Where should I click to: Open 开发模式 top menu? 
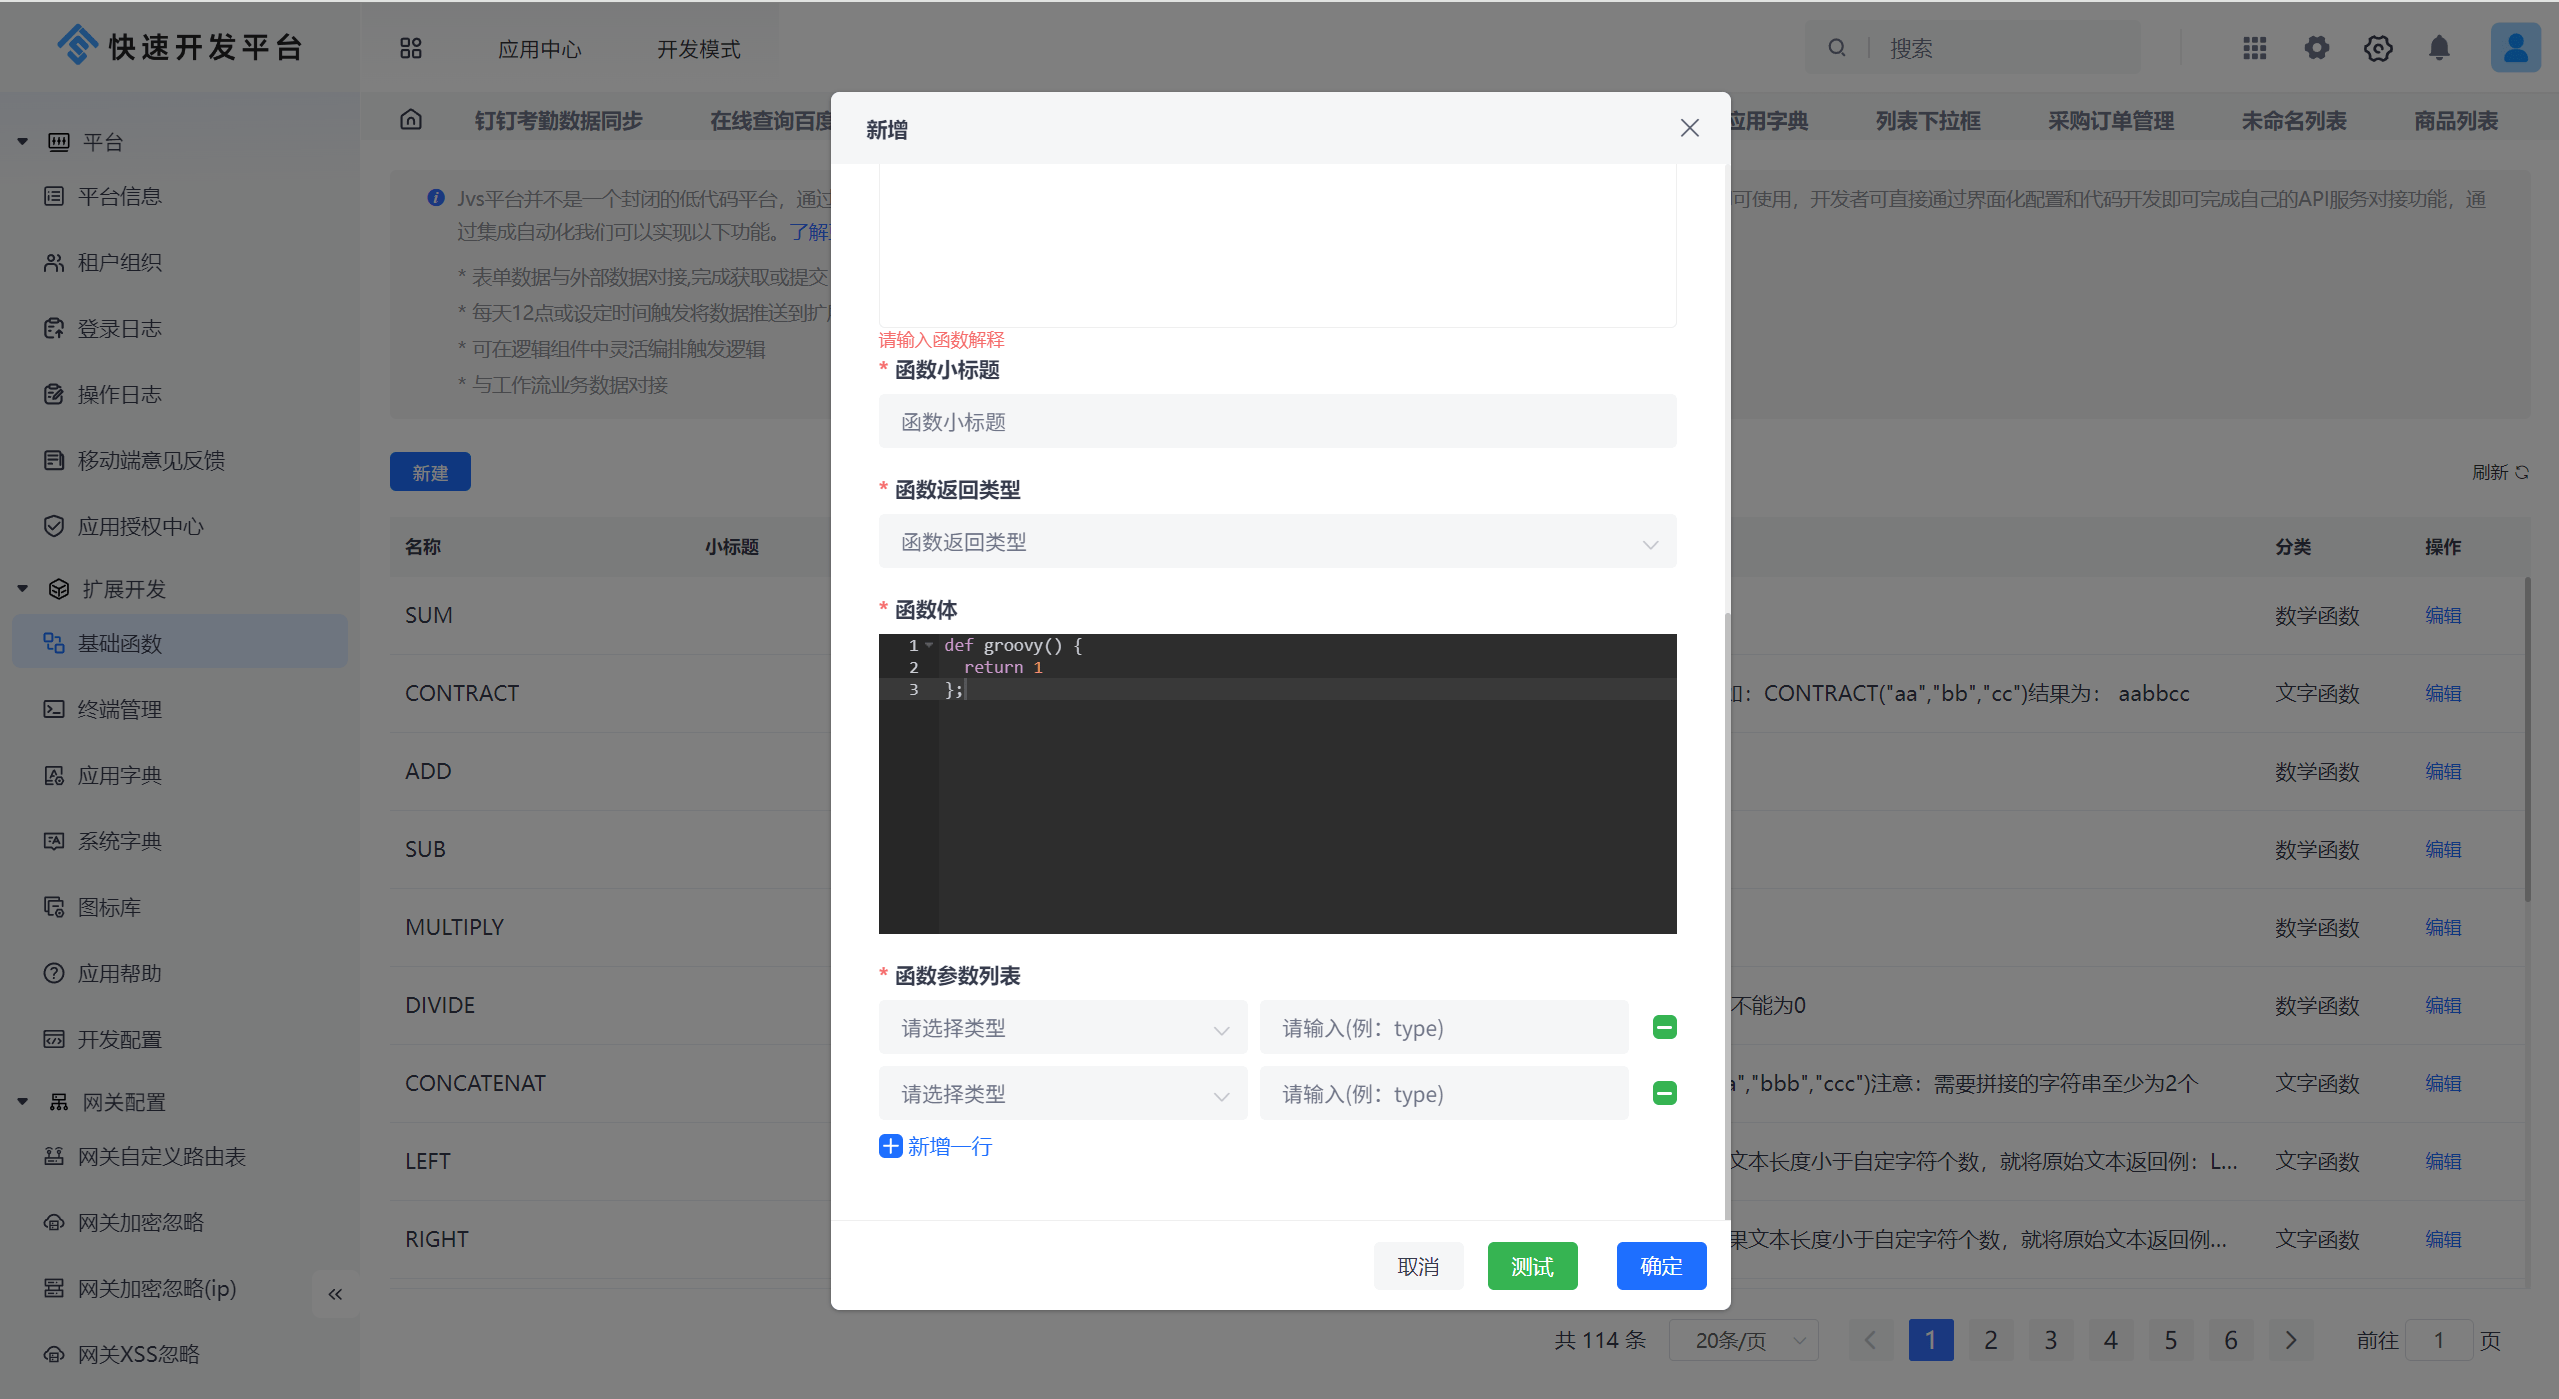pos(698,49)
